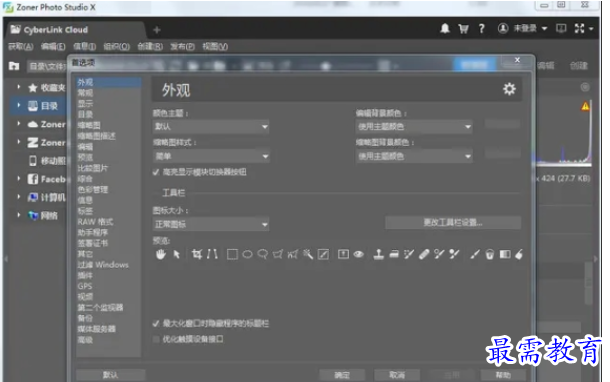610x382 pixels.
Task: Open notifications bell icon
Action: click(445, 28)
